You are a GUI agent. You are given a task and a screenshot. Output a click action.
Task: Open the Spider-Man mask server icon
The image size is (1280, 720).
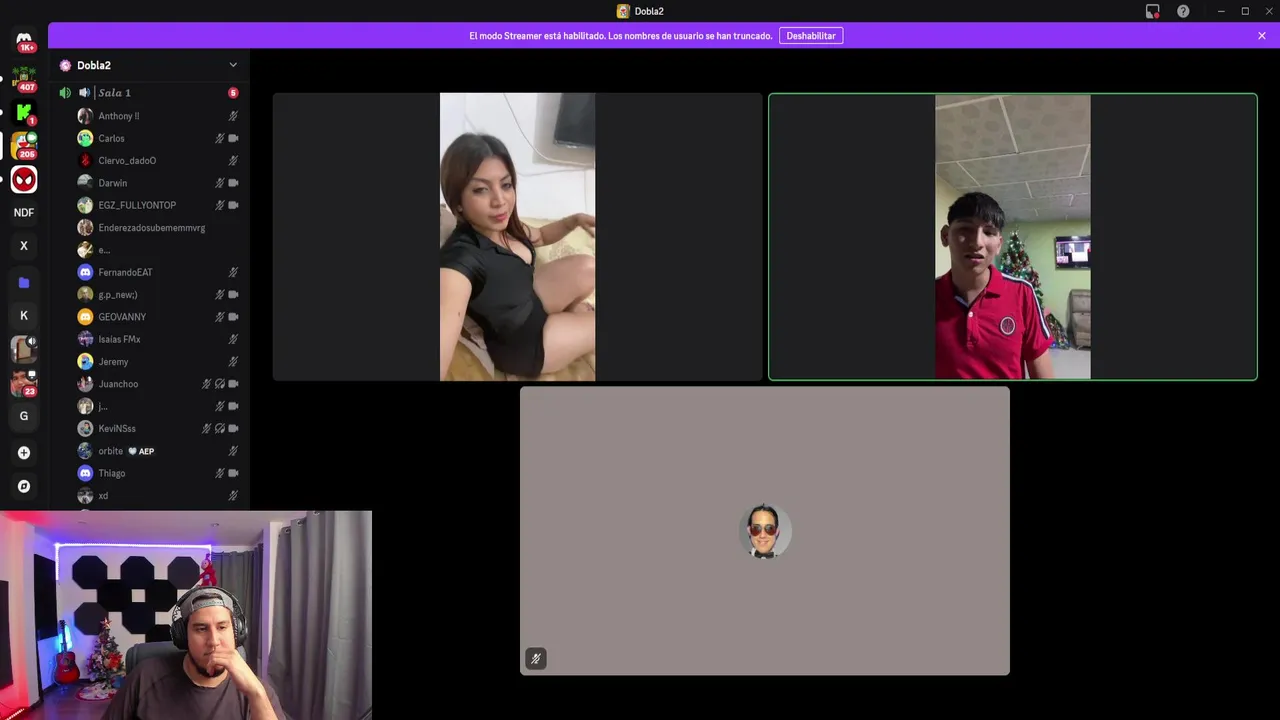coord(24,179)
